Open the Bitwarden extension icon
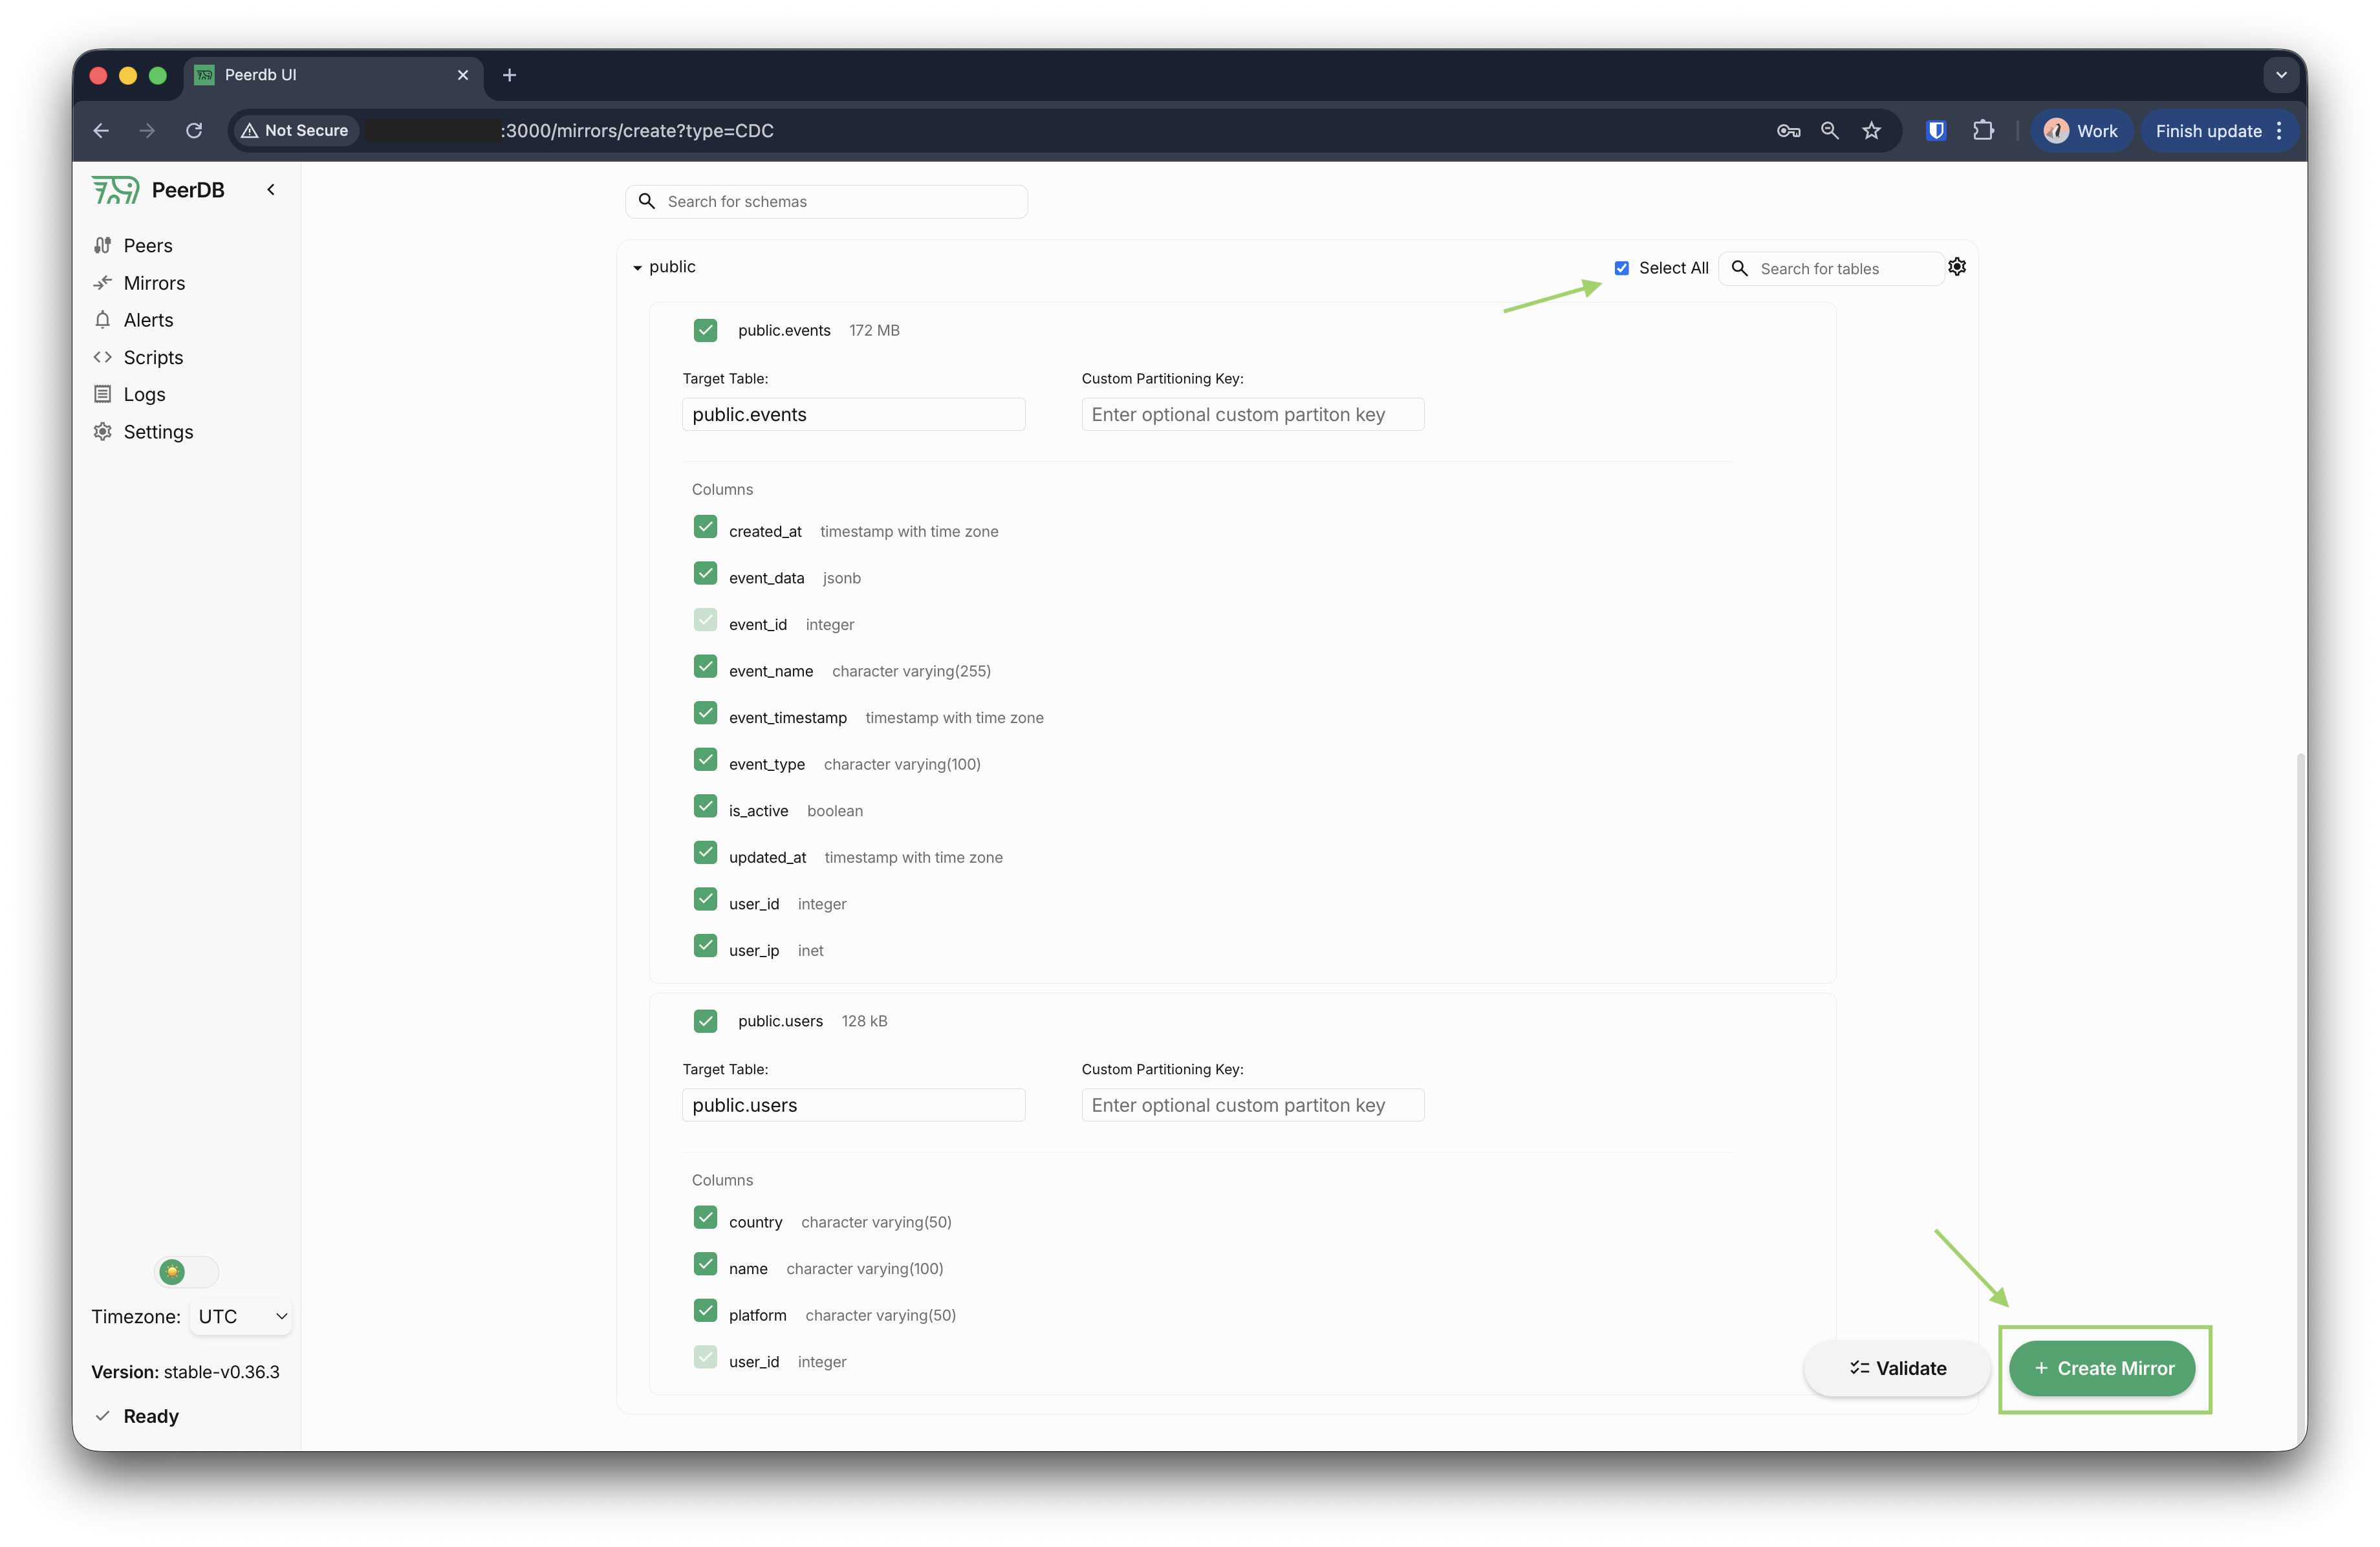2380x1547 pixels. [x=1936, y=131]
